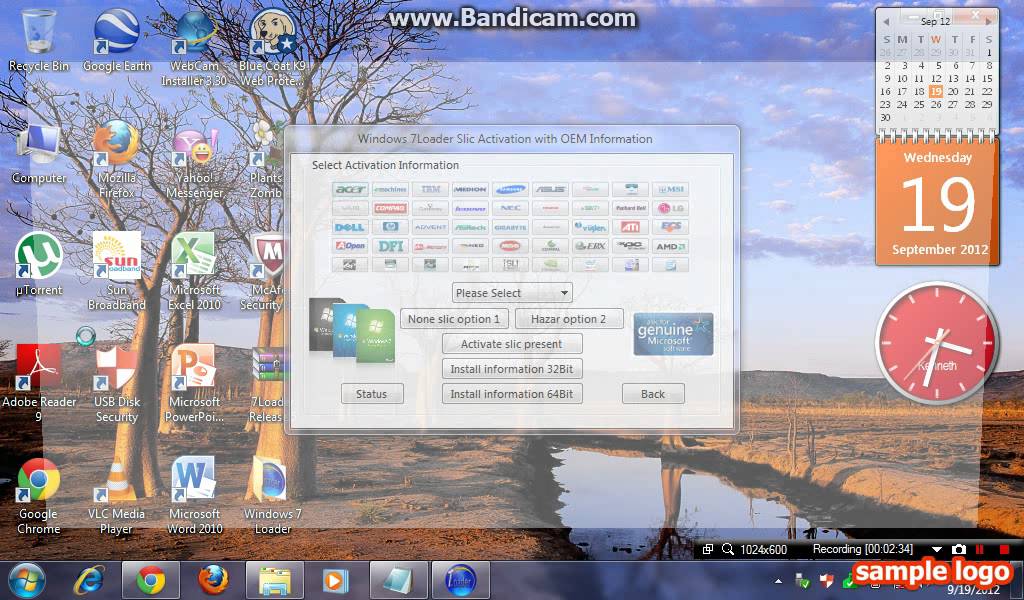
Task: Open µTorrent desktop shortcut
Action: click(39, 264)
